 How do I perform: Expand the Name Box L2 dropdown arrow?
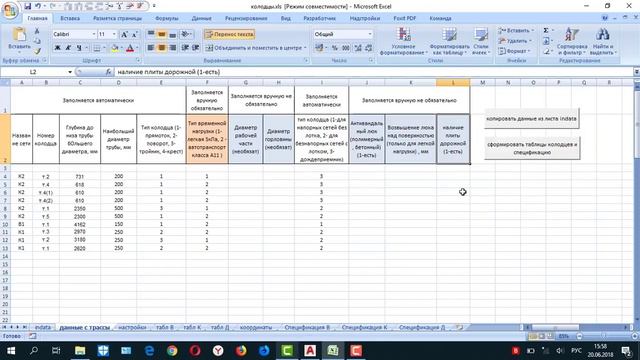coord(70,72)
